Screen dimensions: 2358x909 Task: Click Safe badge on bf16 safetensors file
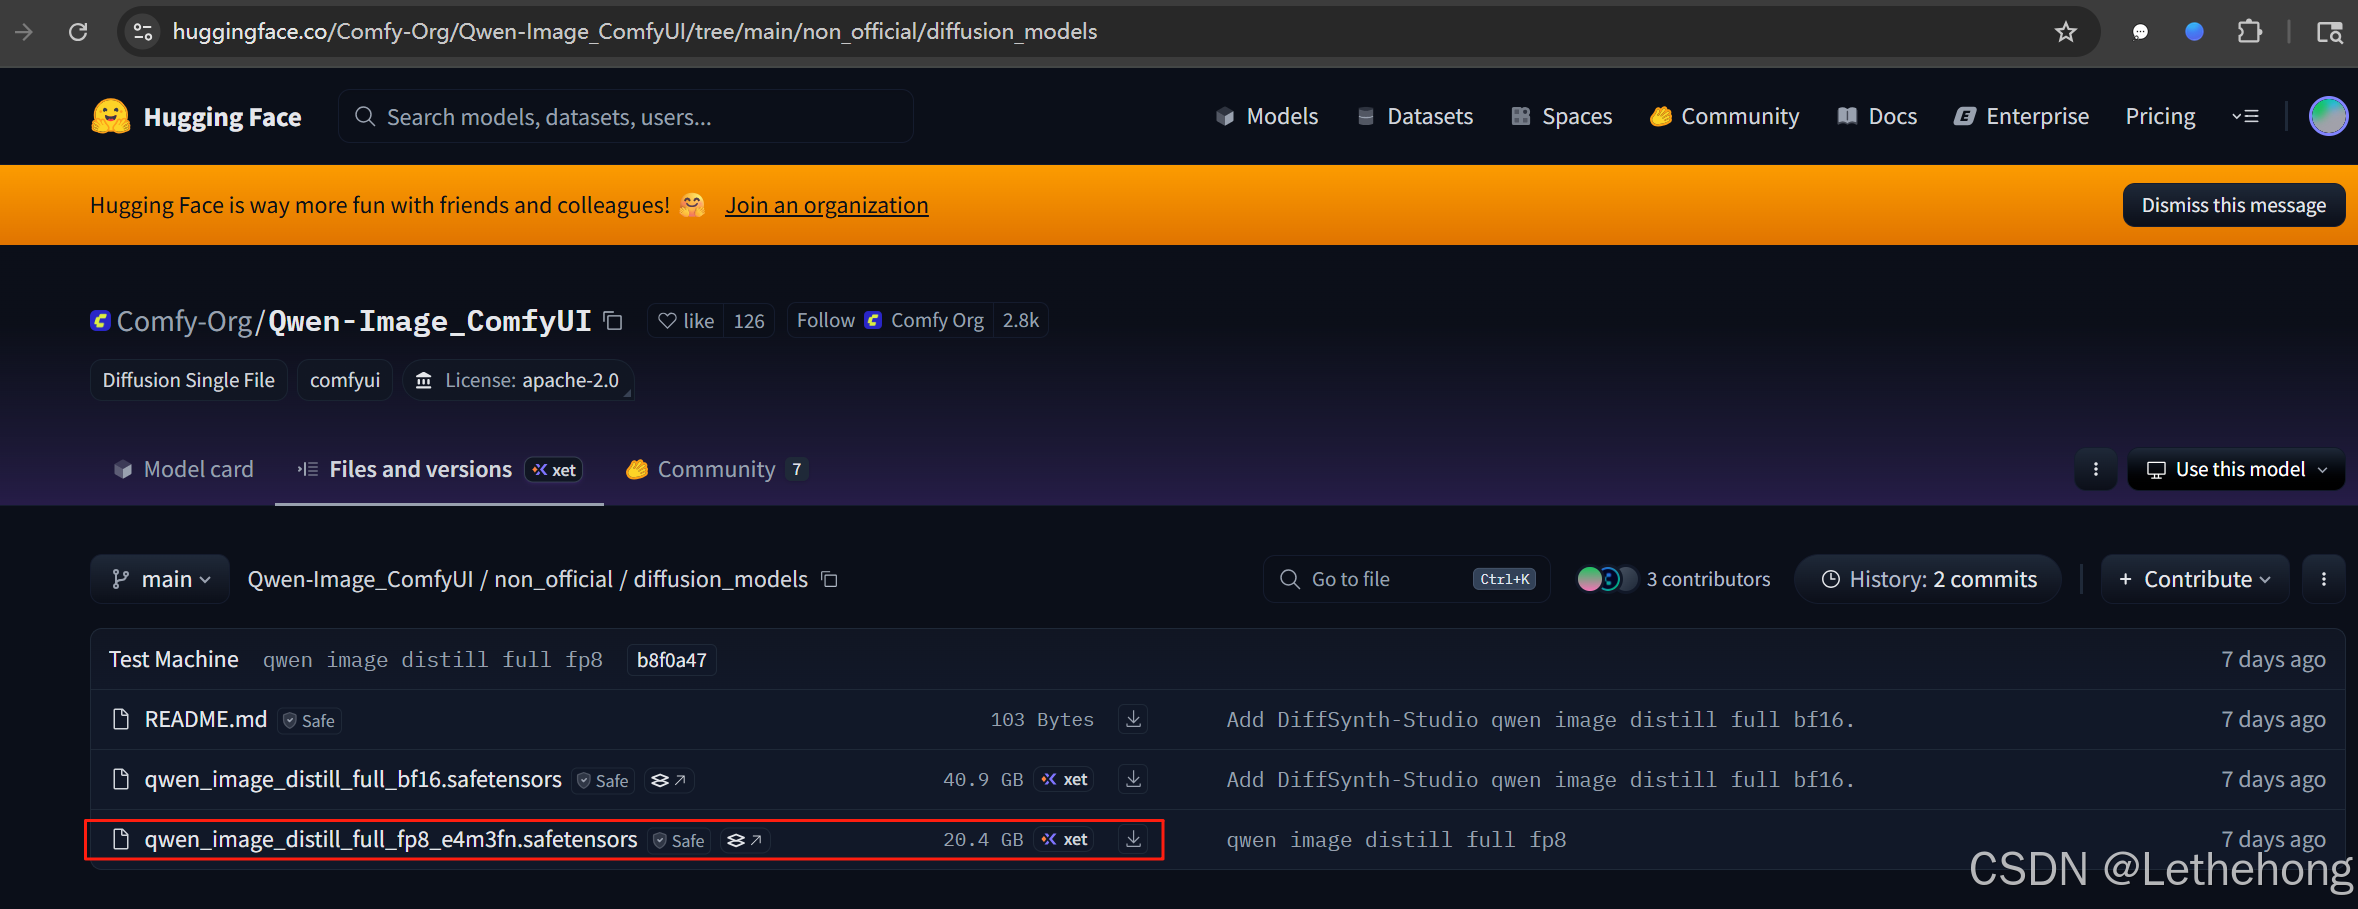tap(603, 780)
